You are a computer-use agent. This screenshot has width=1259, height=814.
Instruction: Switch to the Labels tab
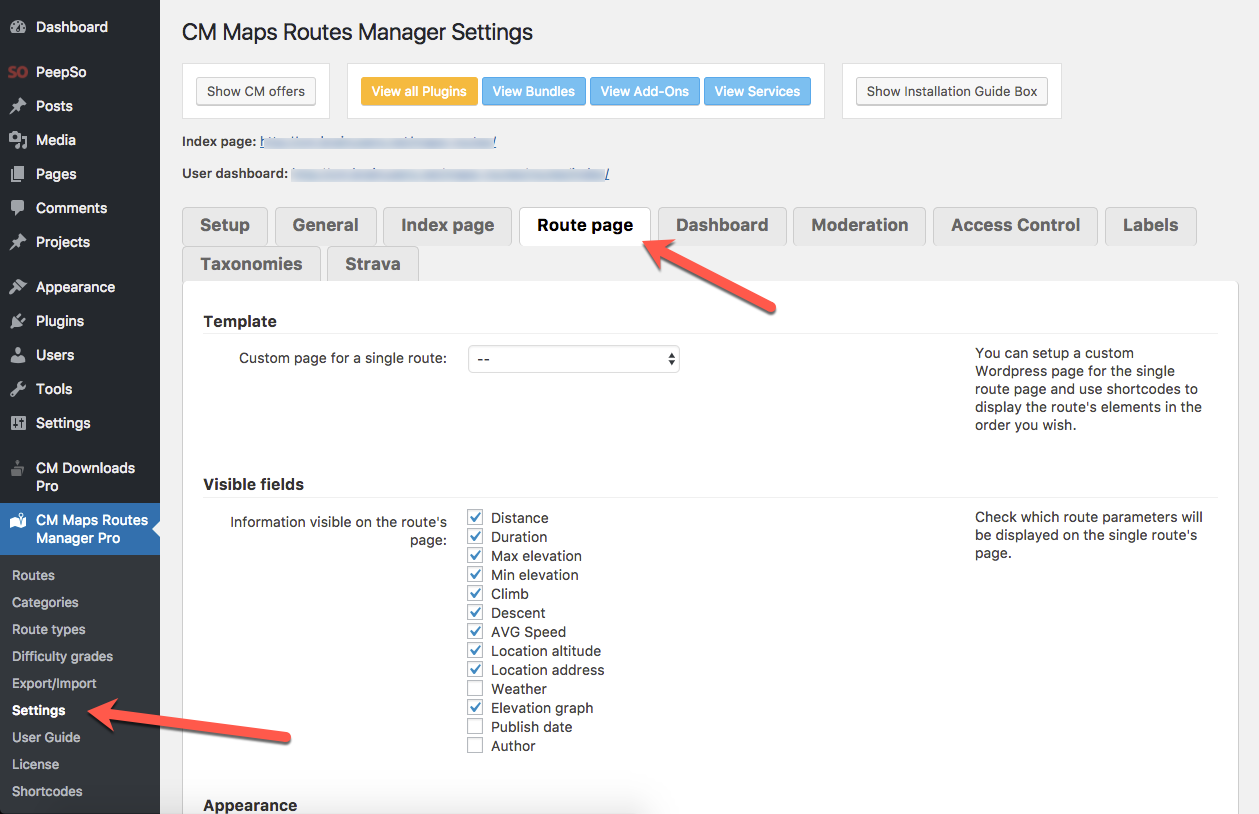coord(1150,226)
